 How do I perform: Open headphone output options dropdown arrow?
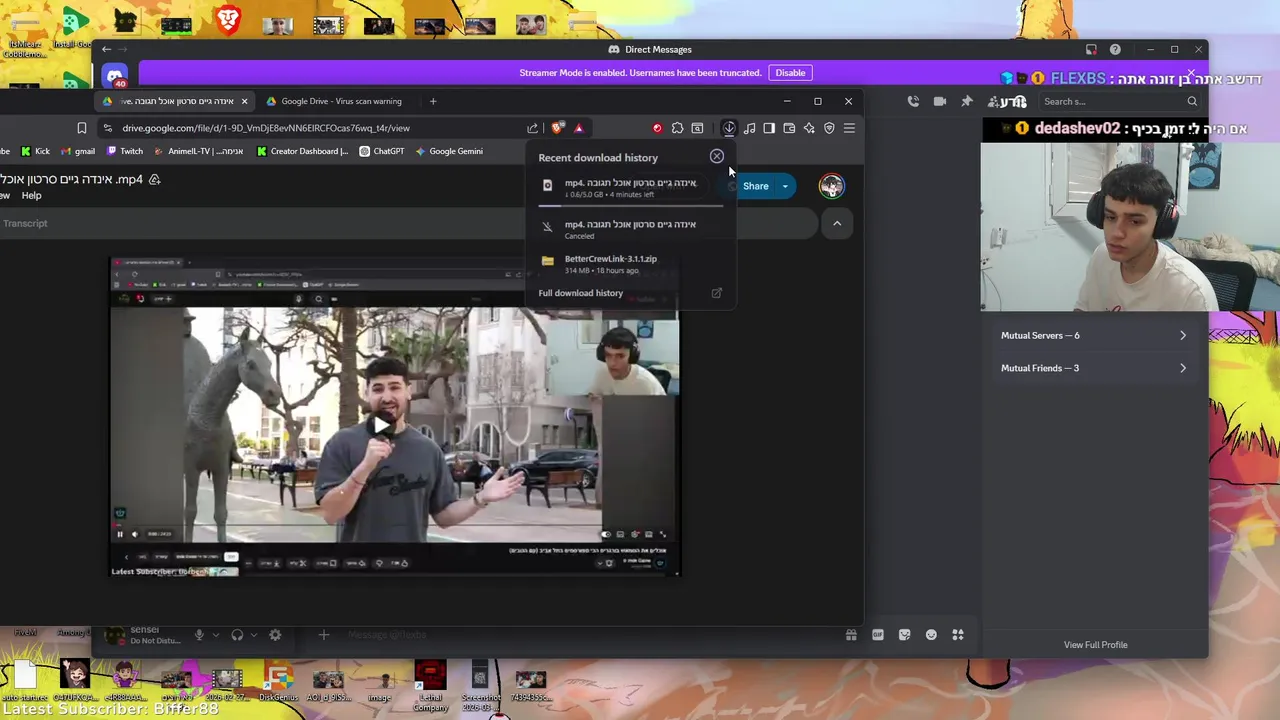(x=254, y=635)
